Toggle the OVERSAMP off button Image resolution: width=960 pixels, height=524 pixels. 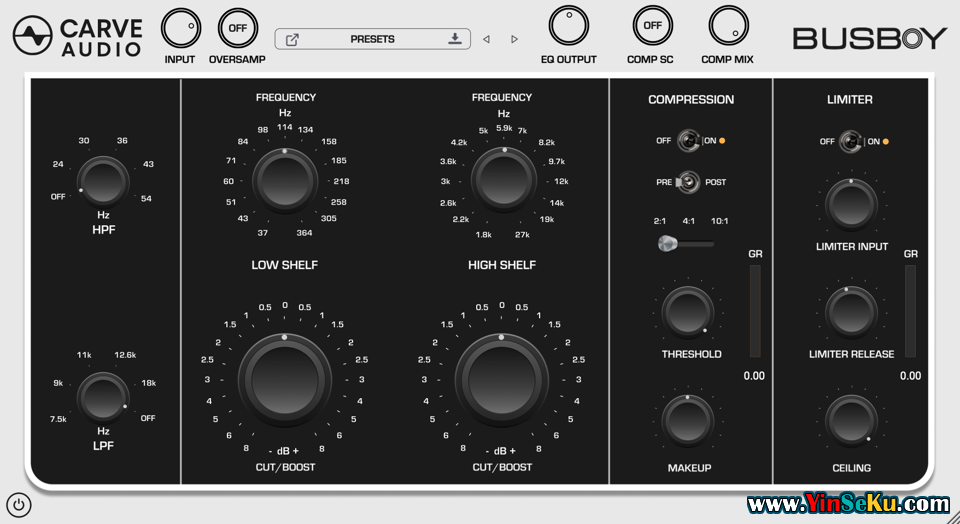click(237, 28)
